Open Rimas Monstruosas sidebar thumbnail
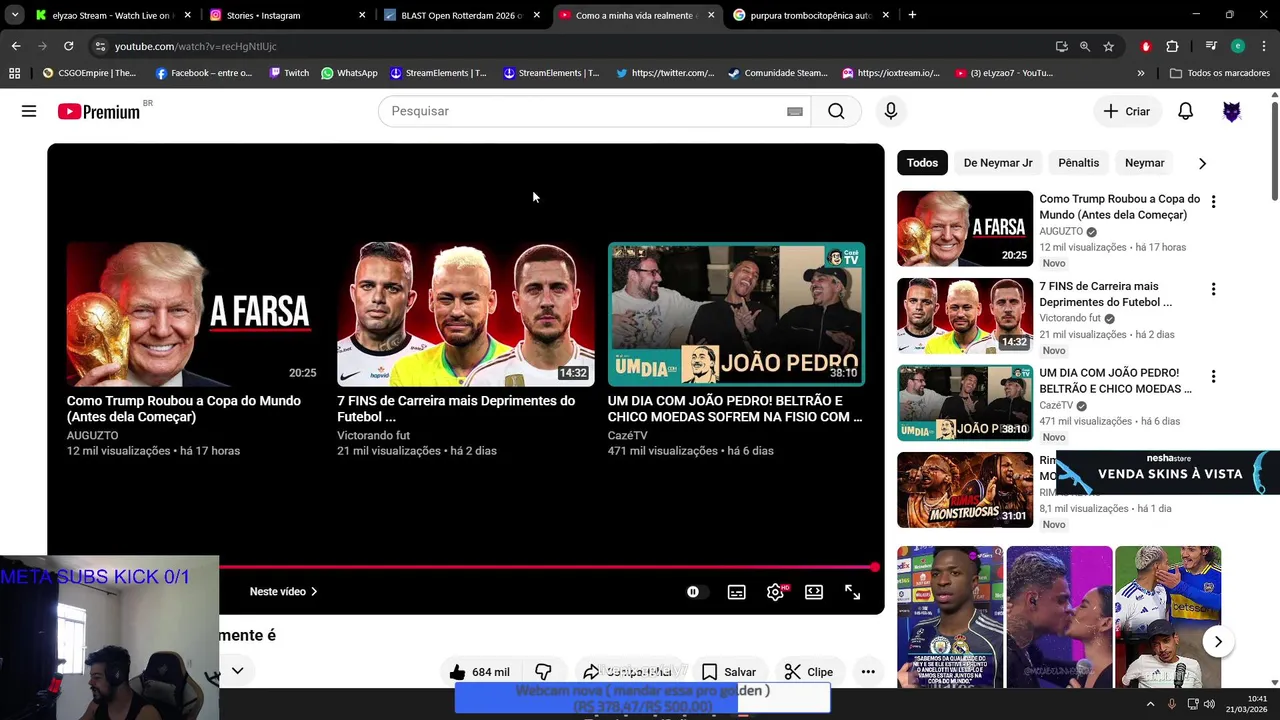The height and width of the screenshot is (720, 1280). pos(965,490)
